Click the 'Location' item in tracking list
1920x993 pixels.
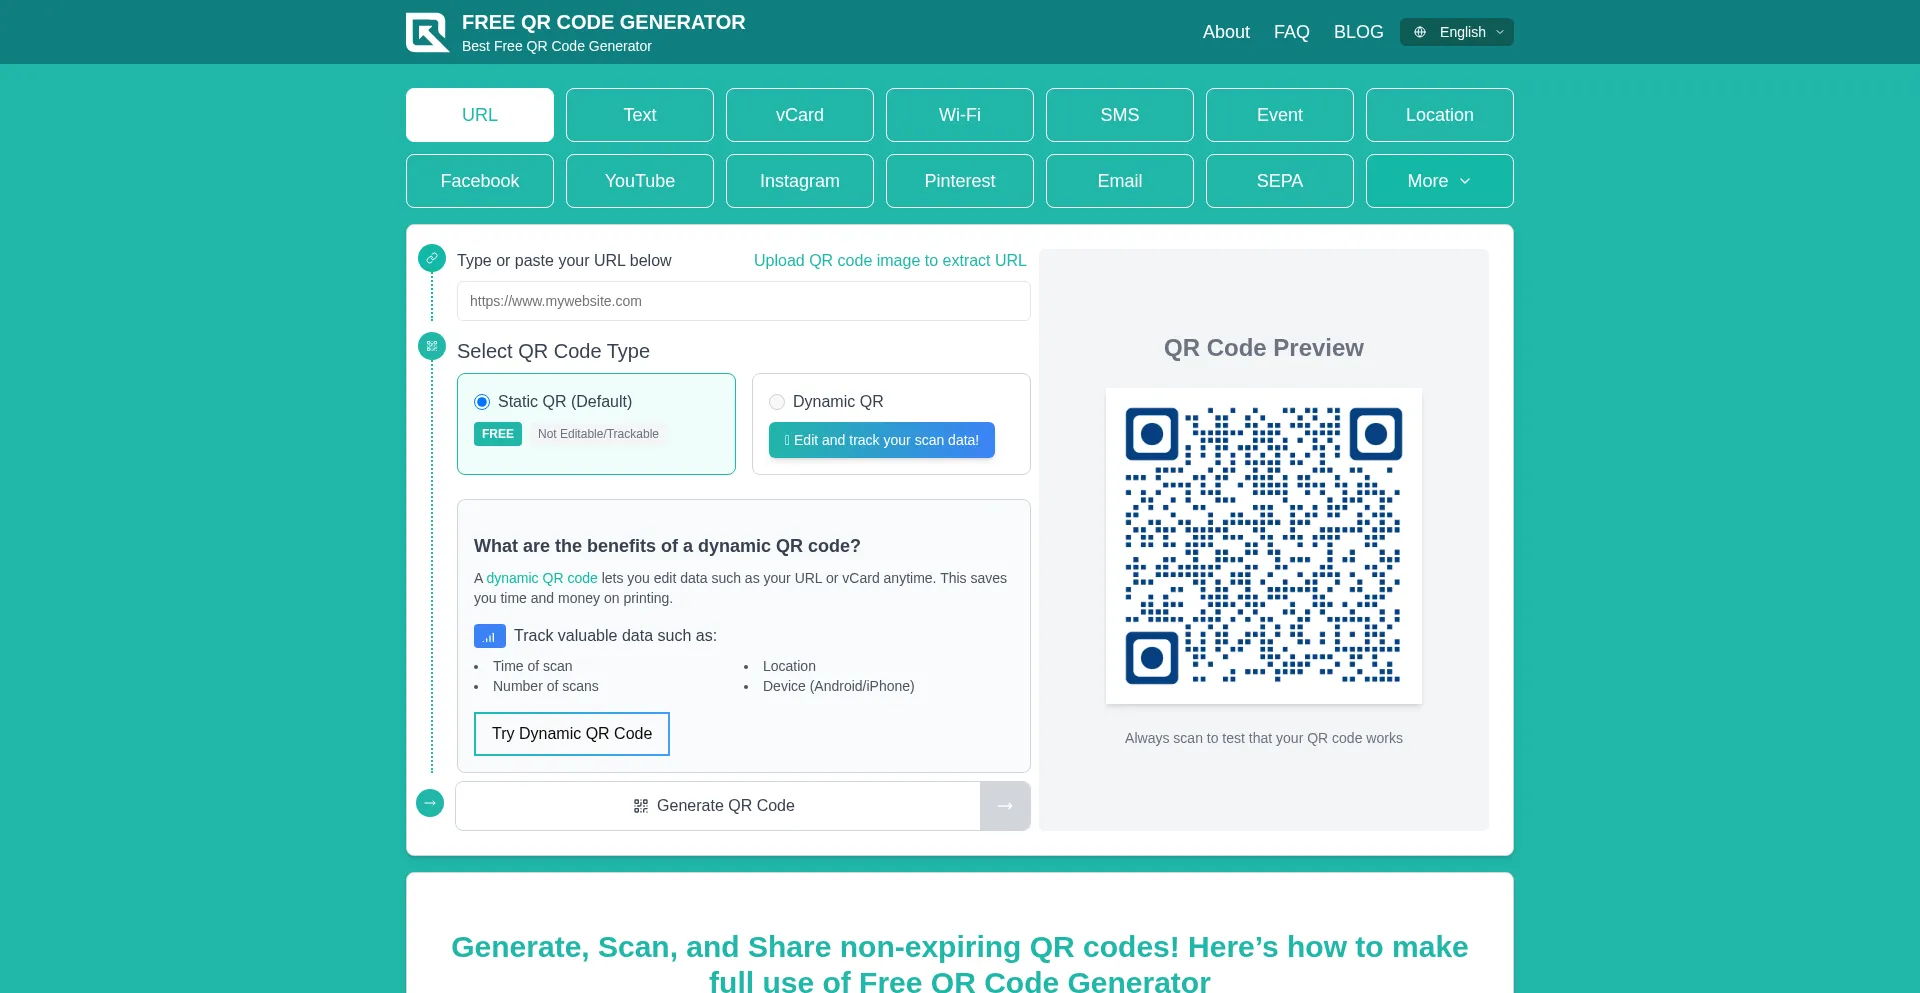point(789,666)
